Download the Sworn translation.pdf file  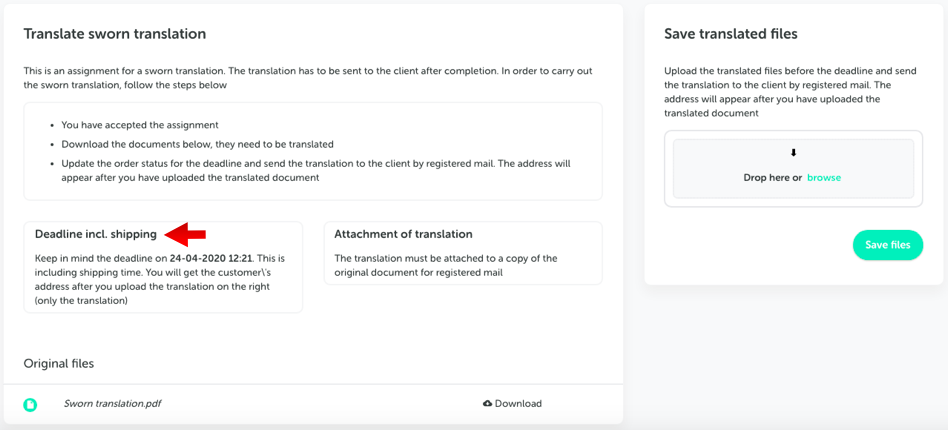coord(512,404)
